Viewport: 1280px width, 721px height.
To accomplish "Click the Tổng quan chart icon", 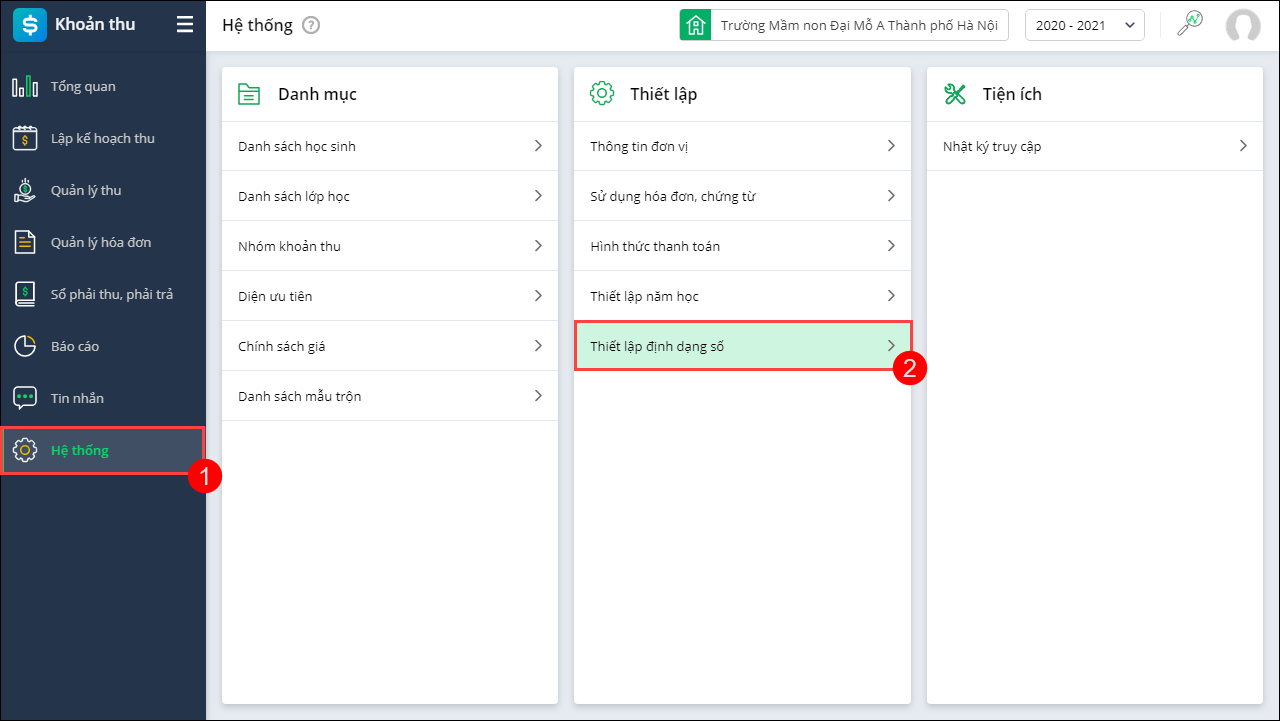I will tap(25, 87).
